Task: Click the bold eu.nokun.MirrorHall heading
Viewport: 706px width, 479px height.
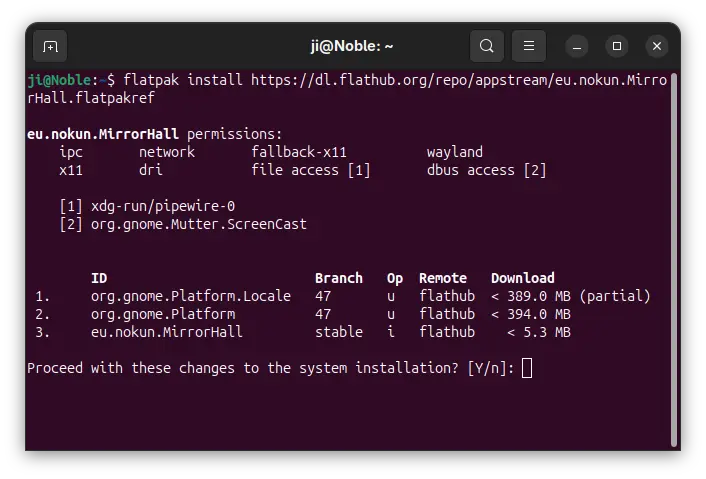Action: 103,134
